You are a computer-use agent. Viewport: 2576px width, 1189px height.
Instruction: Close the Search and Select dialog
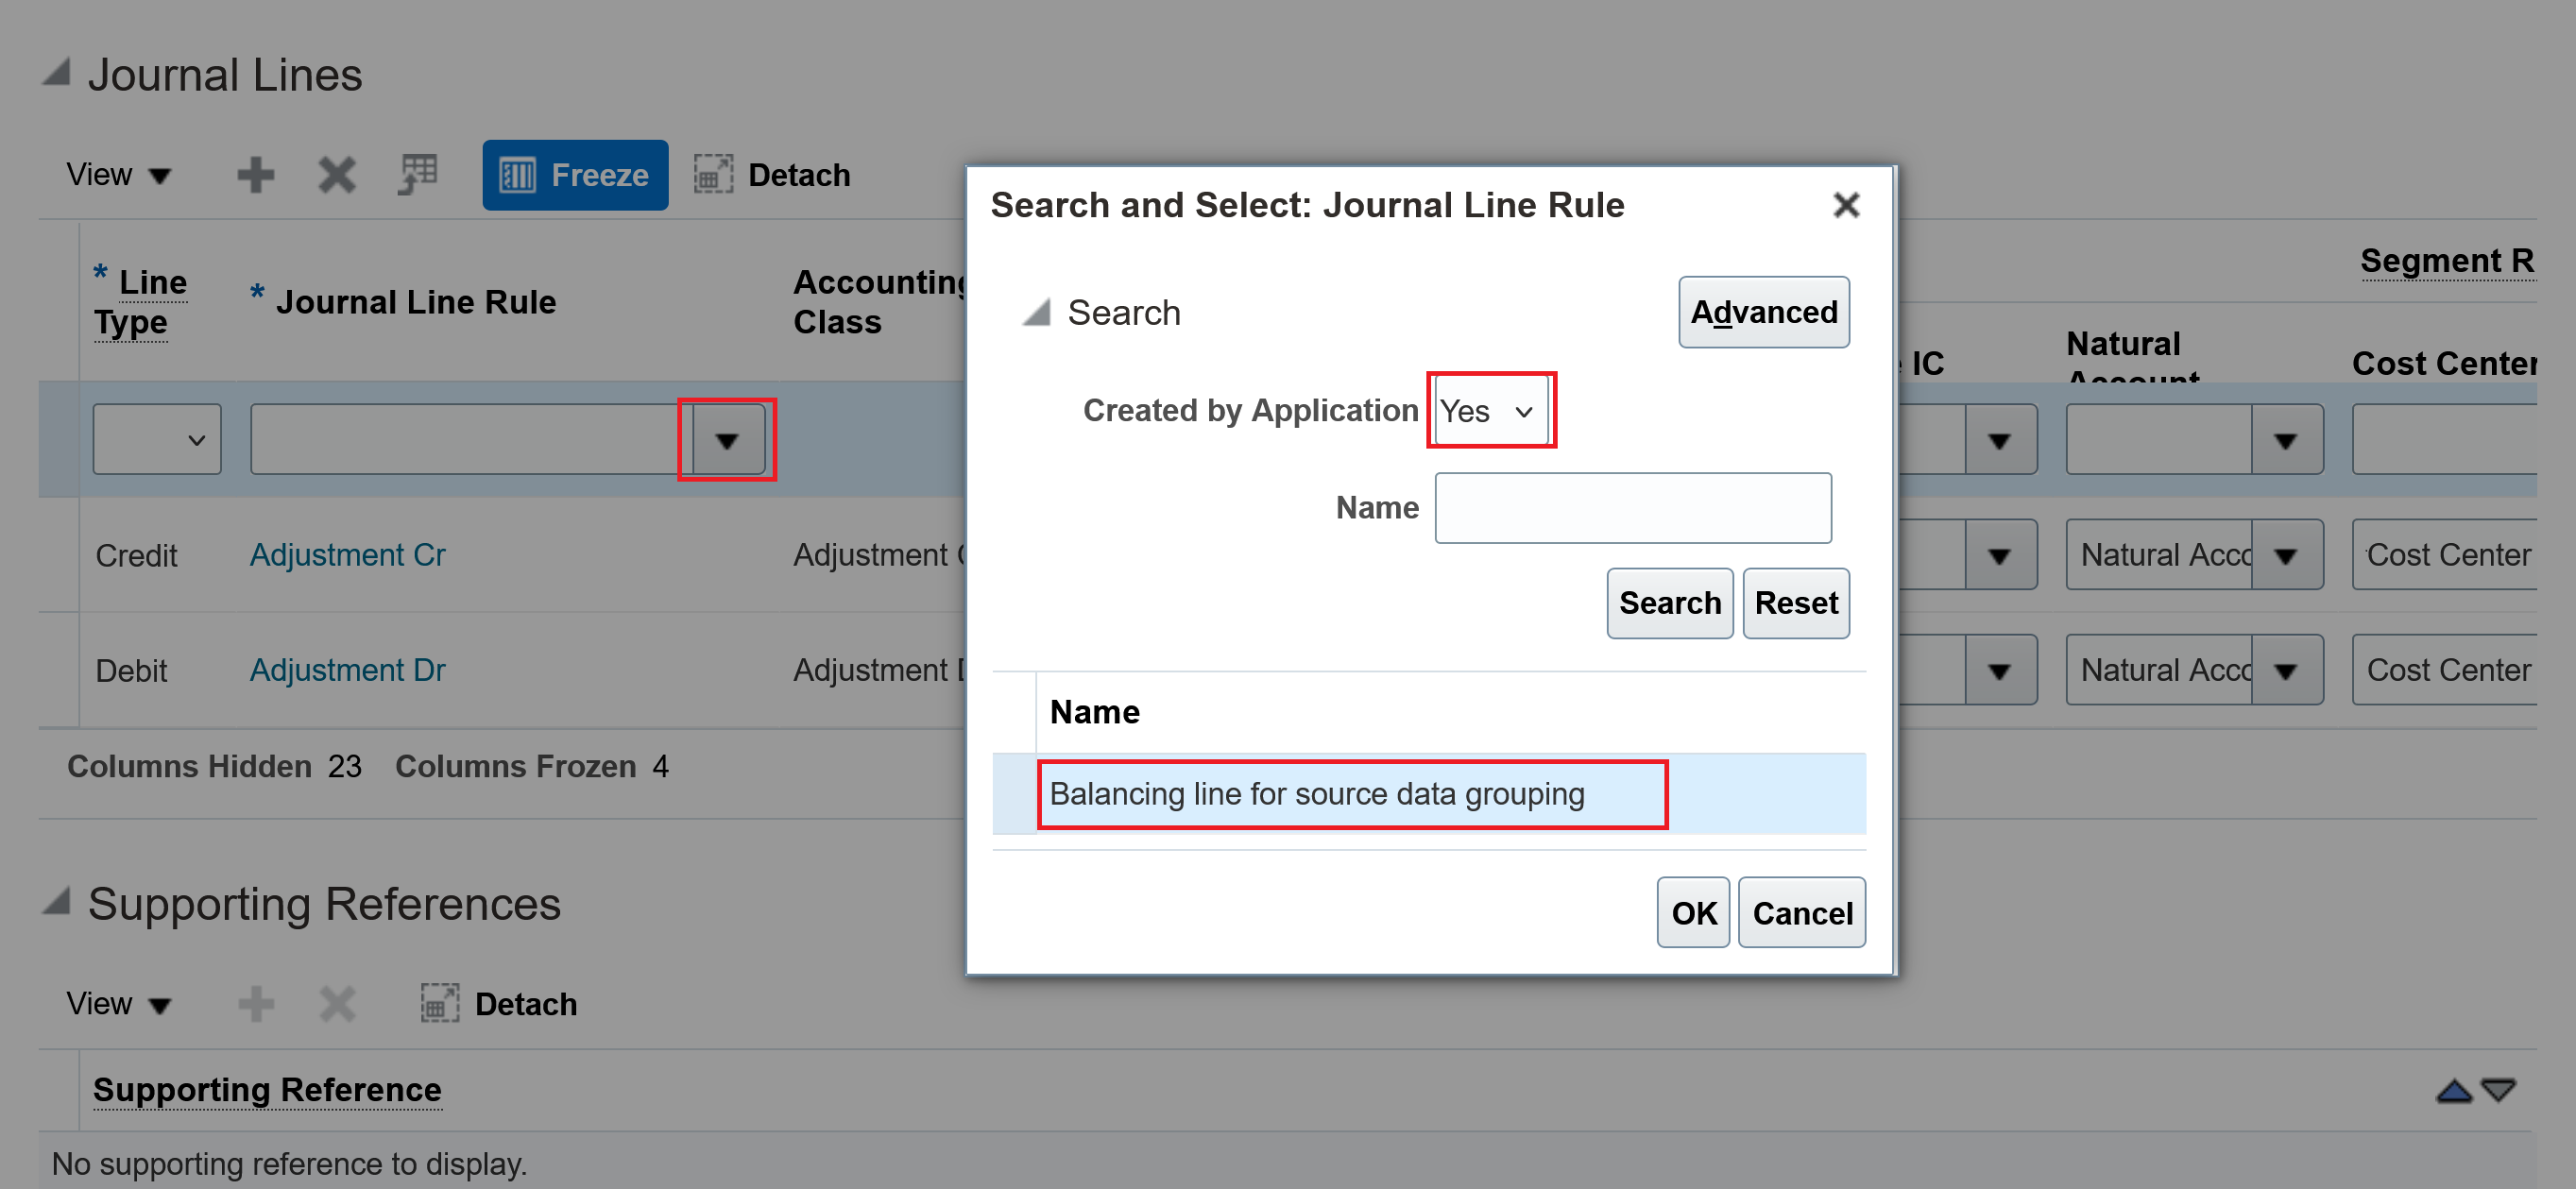[1846, 205]
